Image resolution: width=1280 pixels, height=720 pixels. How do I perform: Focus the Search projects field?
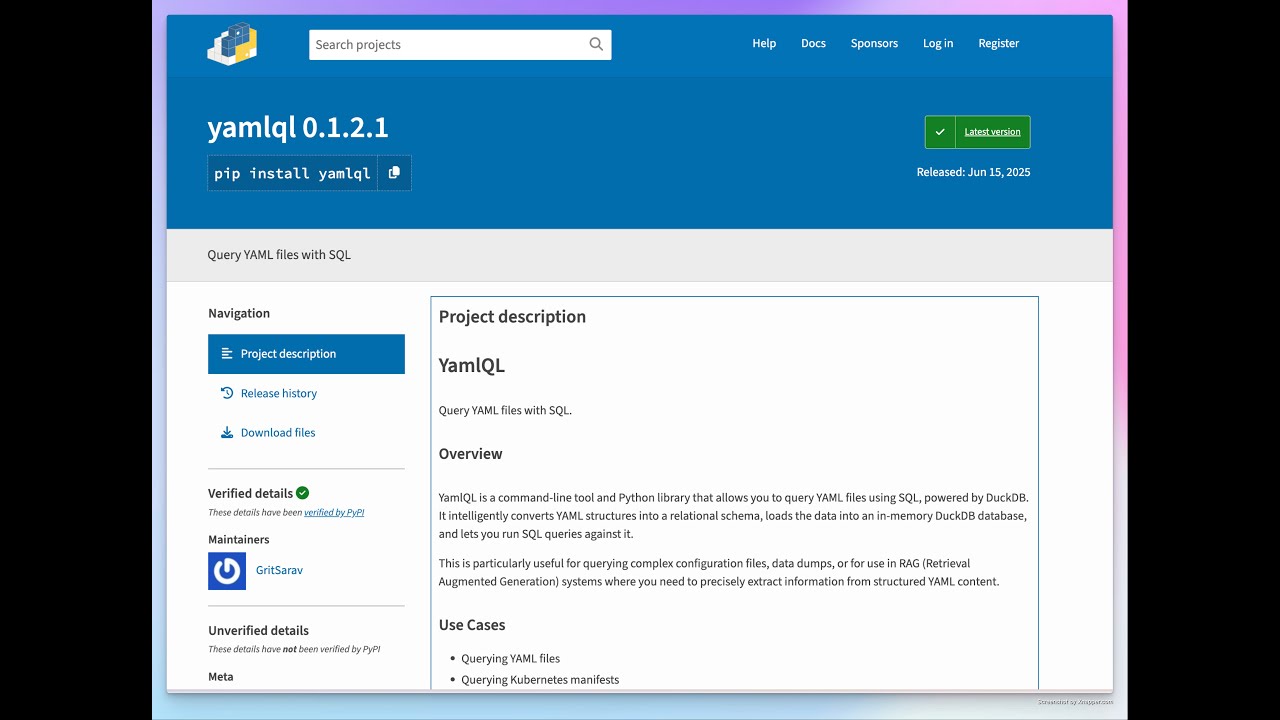click(x=460, y=44)
